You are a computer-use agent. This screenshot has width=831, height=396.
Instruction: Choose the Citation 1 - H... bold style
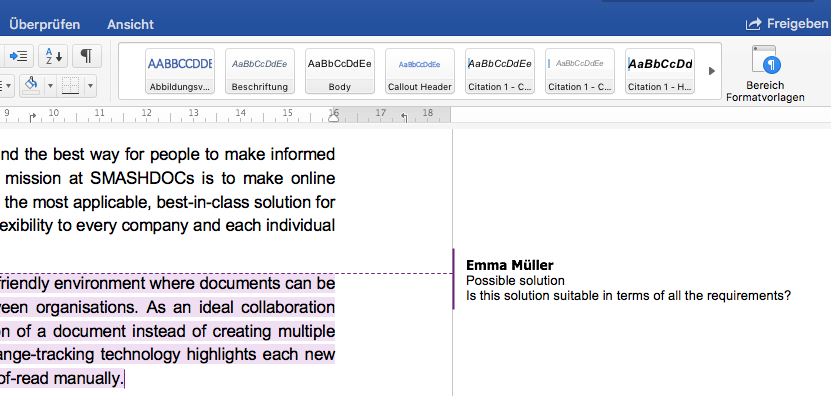coord(660,71)
